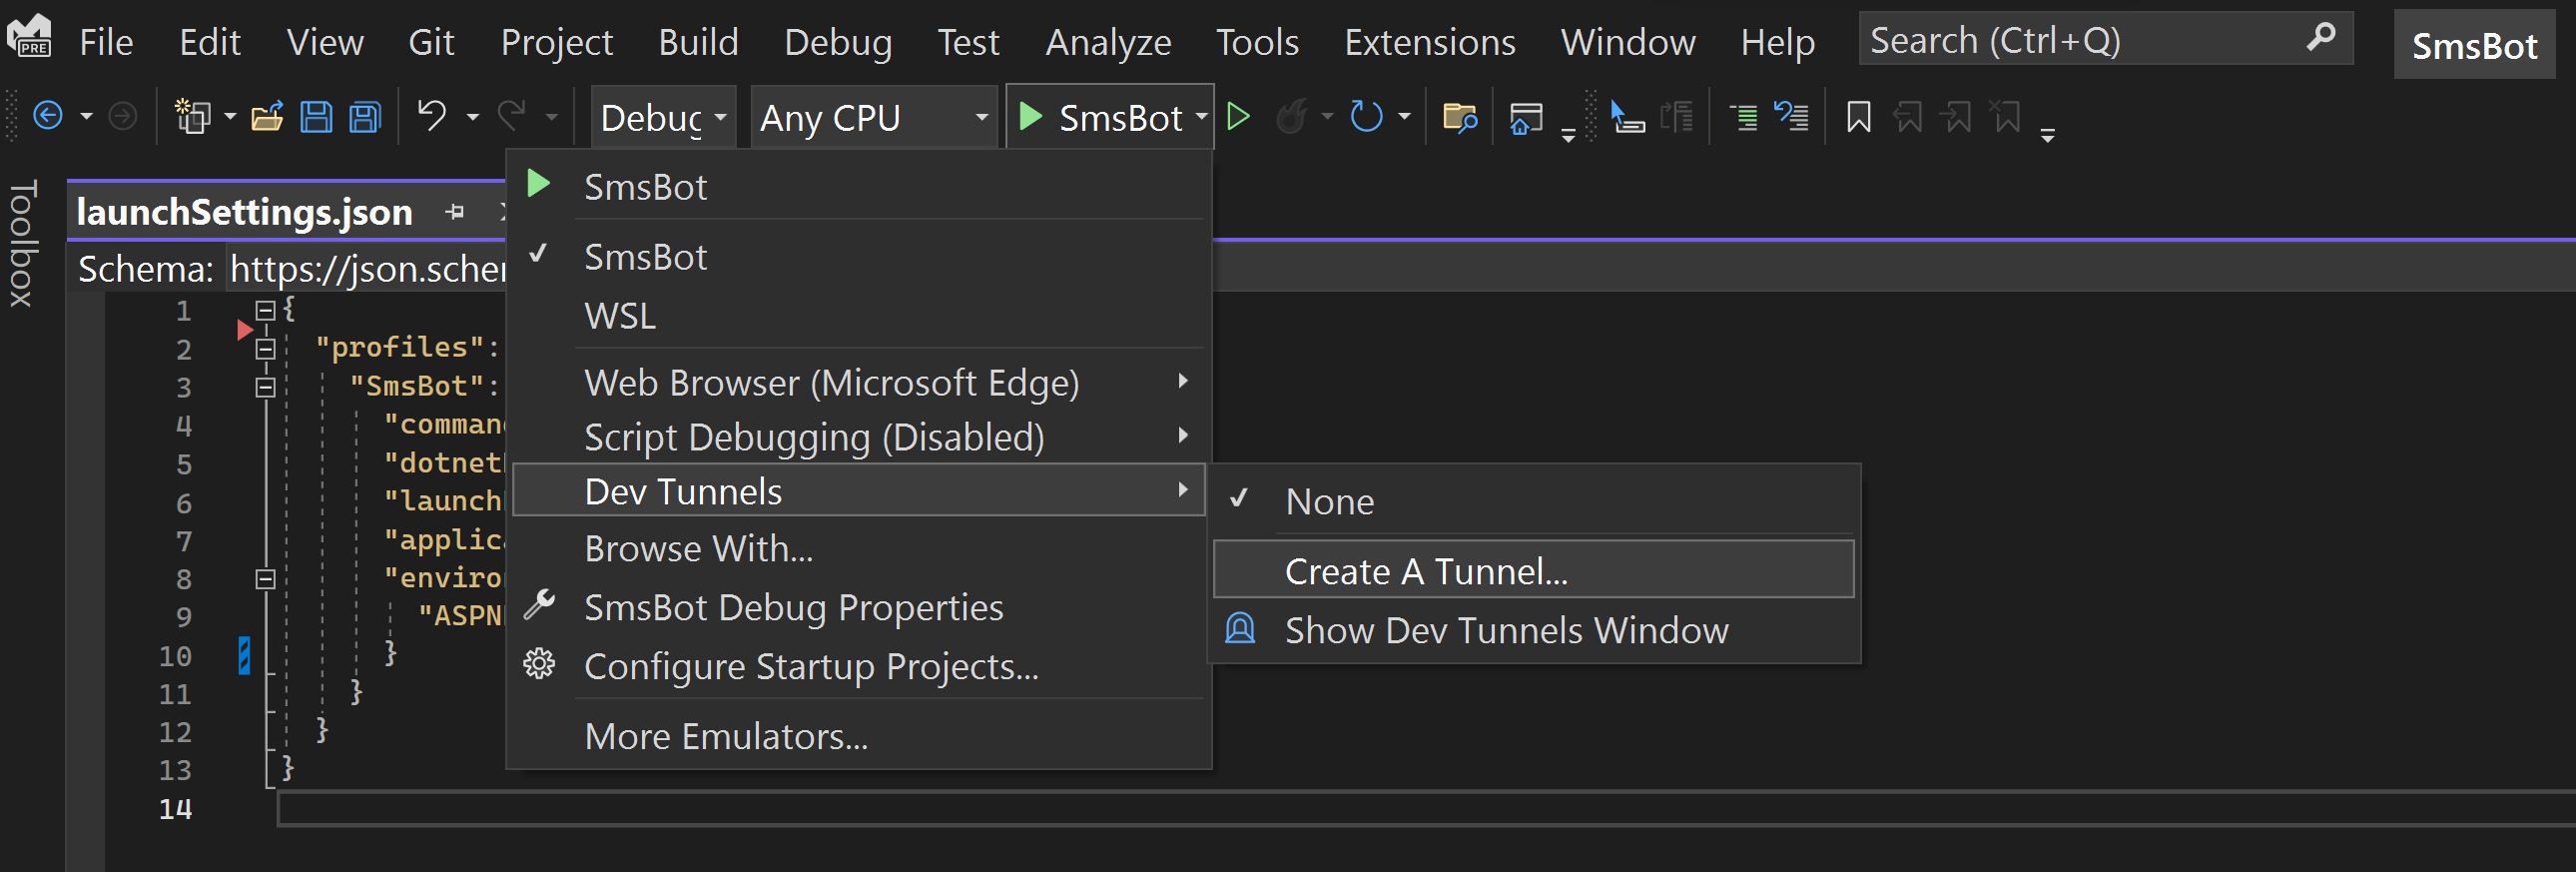Expand the Web Browser (Microsoft Edge) submenu

(x=859, y=382)
